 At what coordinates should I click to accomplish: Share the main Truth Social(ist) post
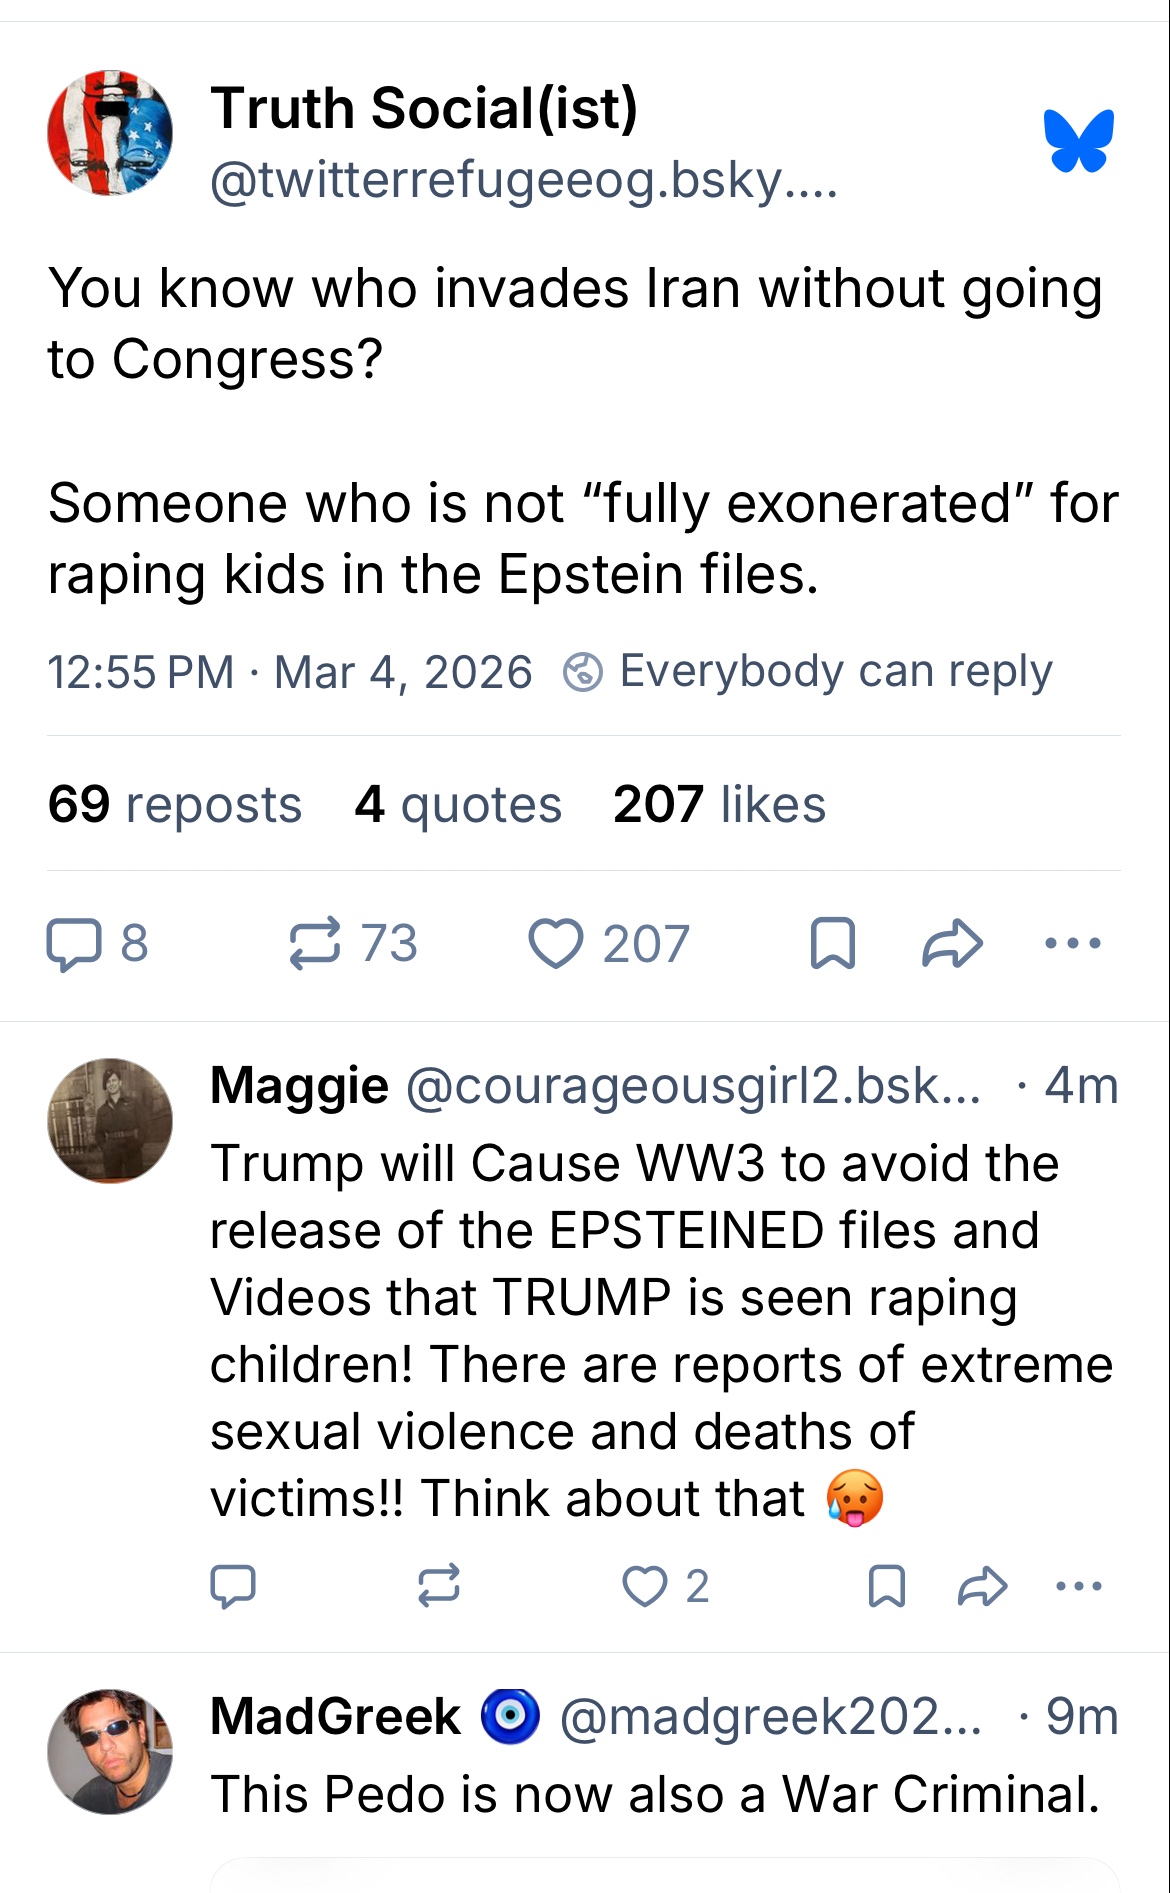(952, 944)
